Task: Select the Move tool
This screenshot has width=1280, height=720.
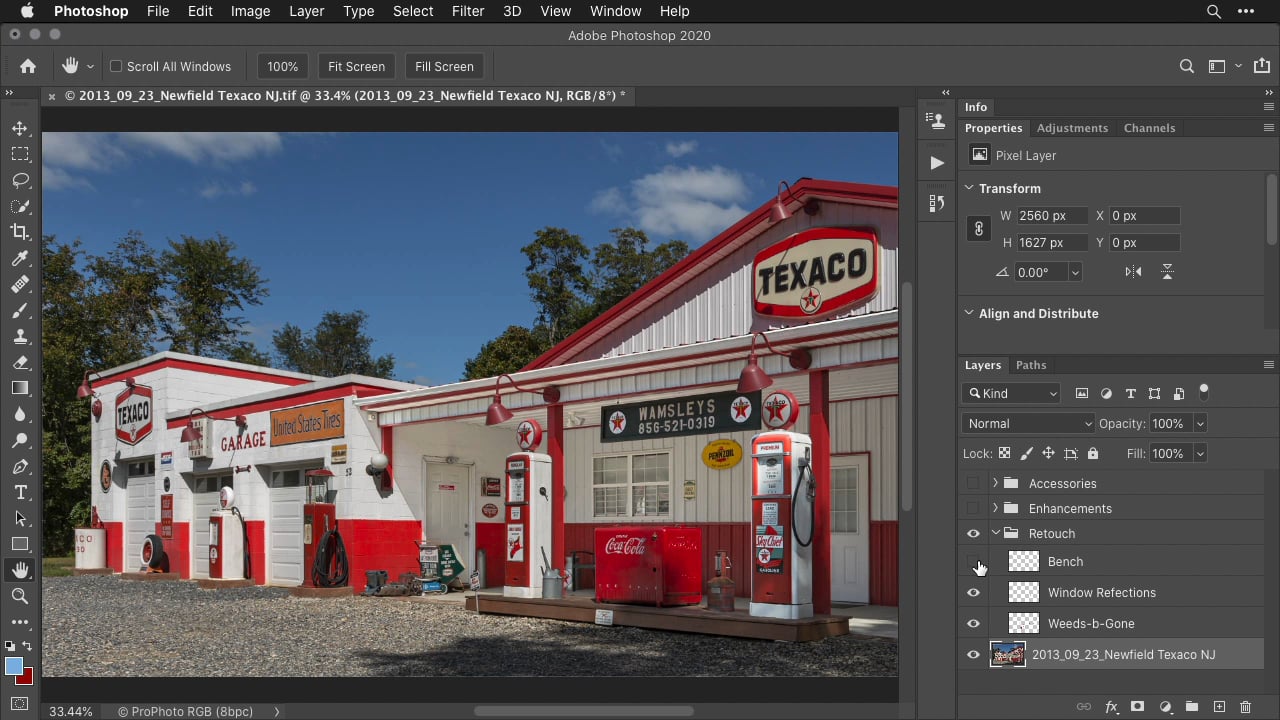Action: (19, 128)
